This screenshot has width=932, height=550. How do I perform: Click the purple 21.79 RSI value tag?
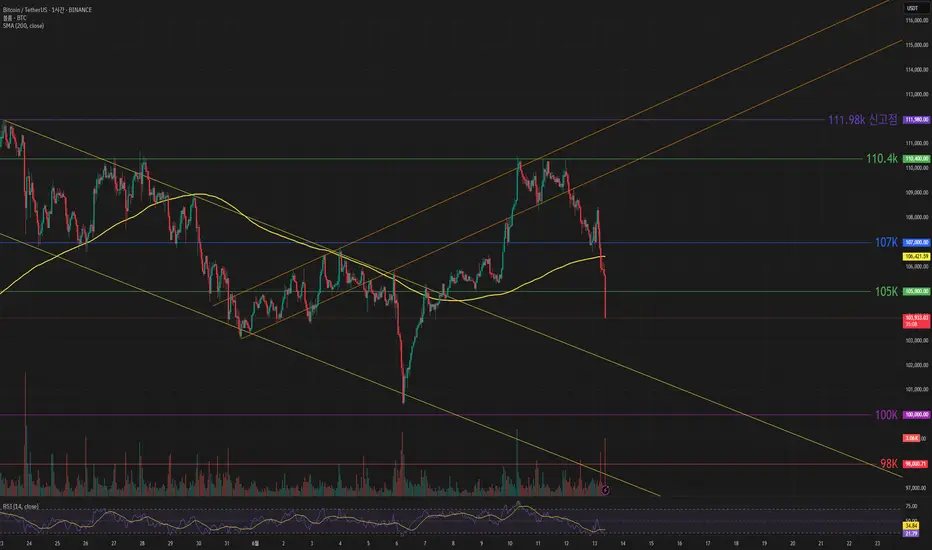[x=911, y=533]
